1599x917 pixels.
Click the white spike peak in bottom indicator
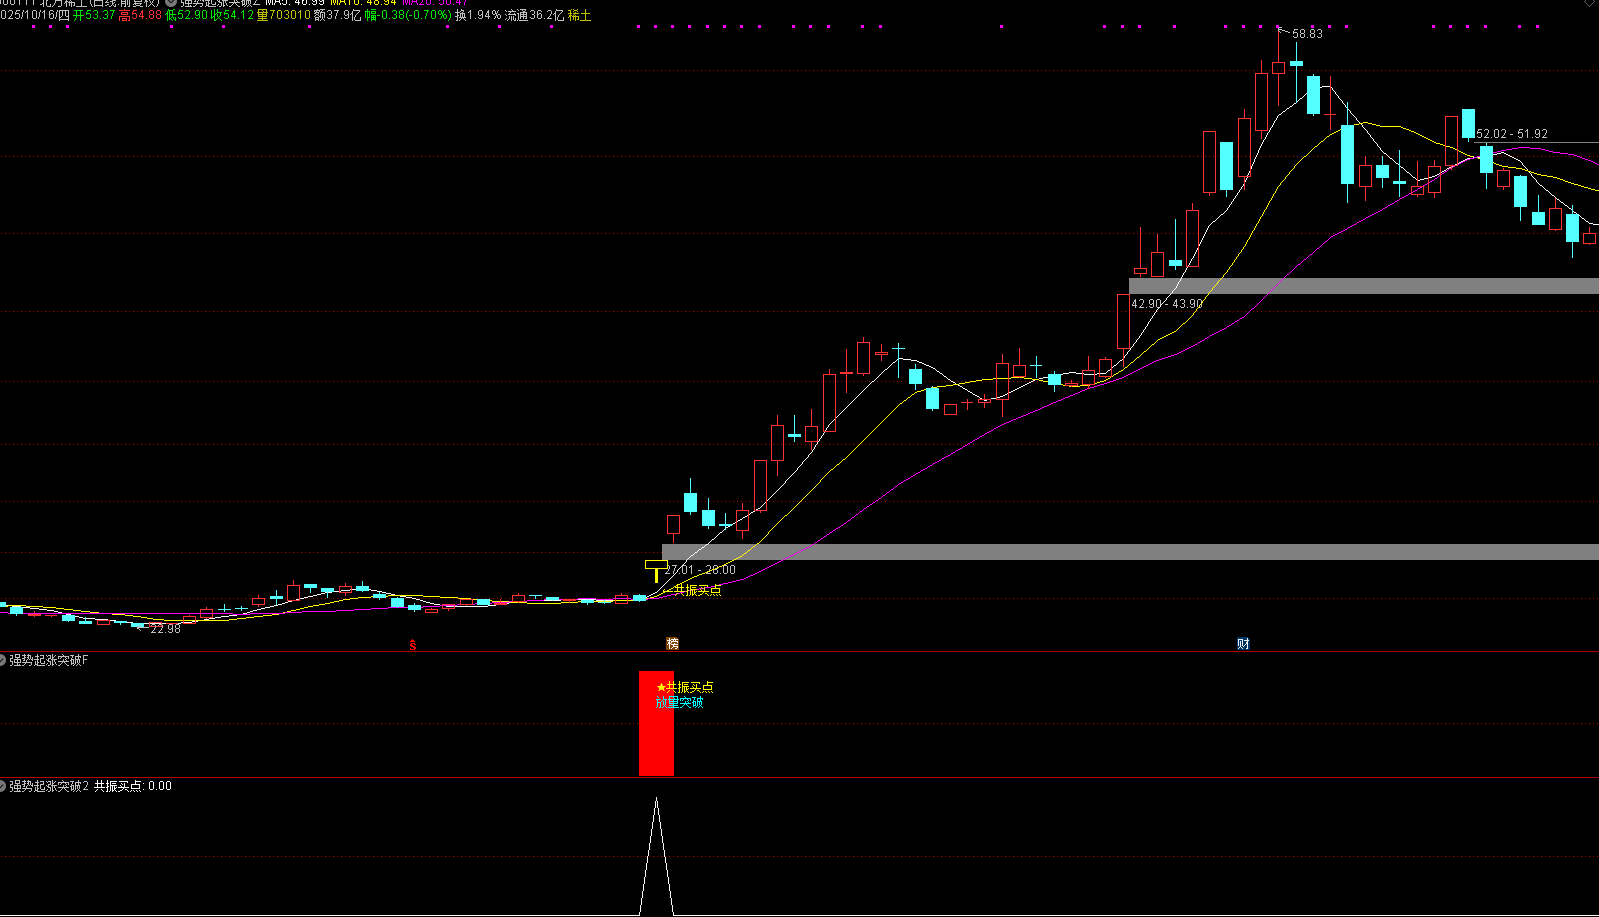point(656,799)
